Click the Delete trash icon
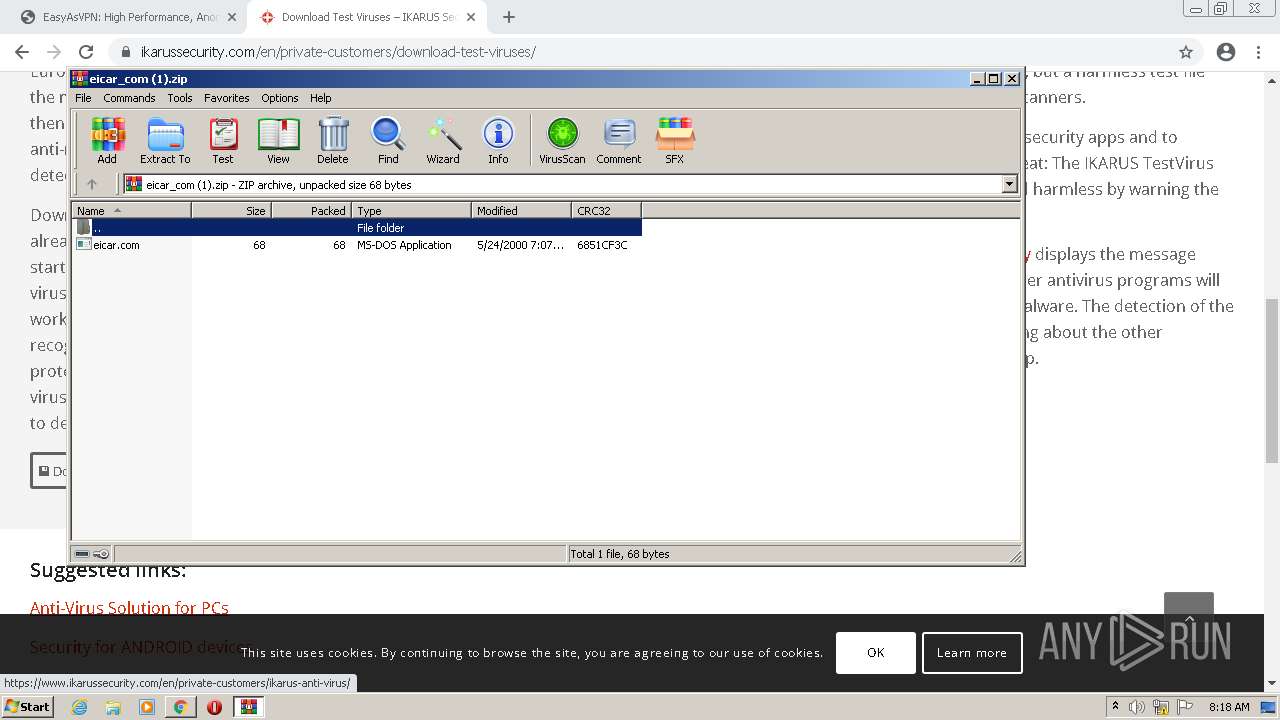1280x720 pixels. (333, 140)
